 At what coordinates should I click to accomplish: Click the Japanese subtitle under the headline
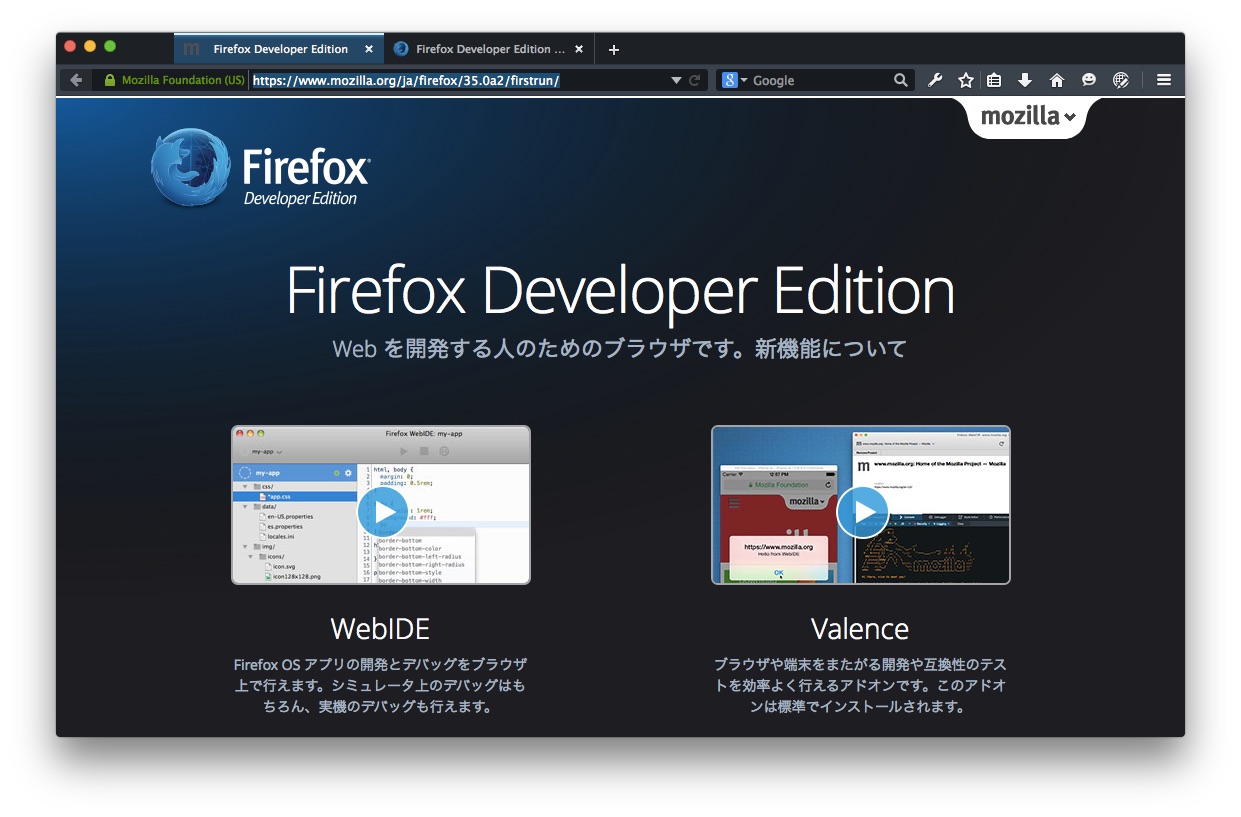tap(620, 349)
